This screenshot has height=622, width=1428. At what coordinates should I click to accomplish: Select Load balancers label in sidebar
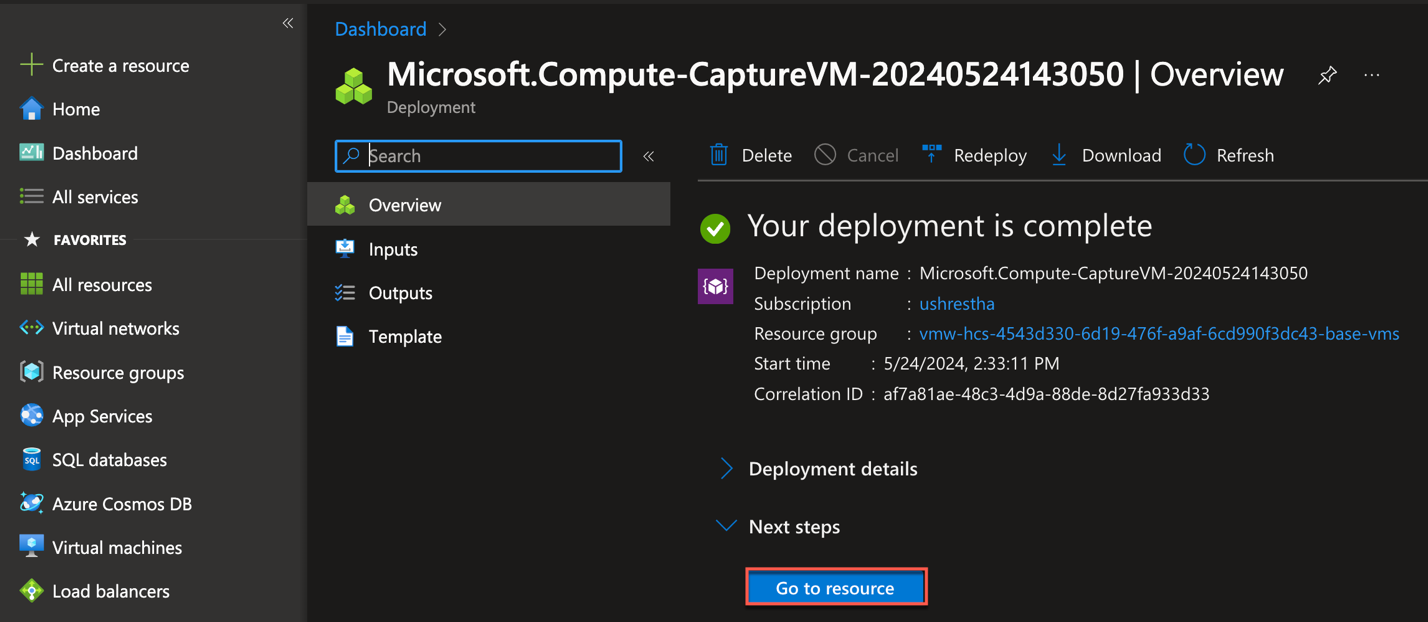tap(111, 592)
